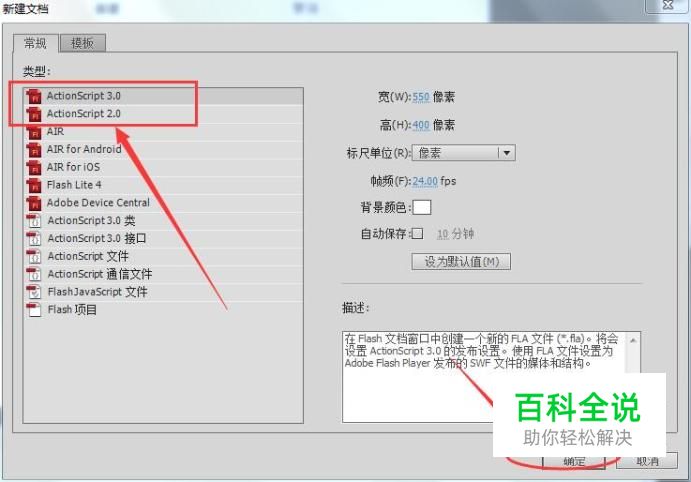Switch to the 模板 tab
691x482 pixels.
82,43
